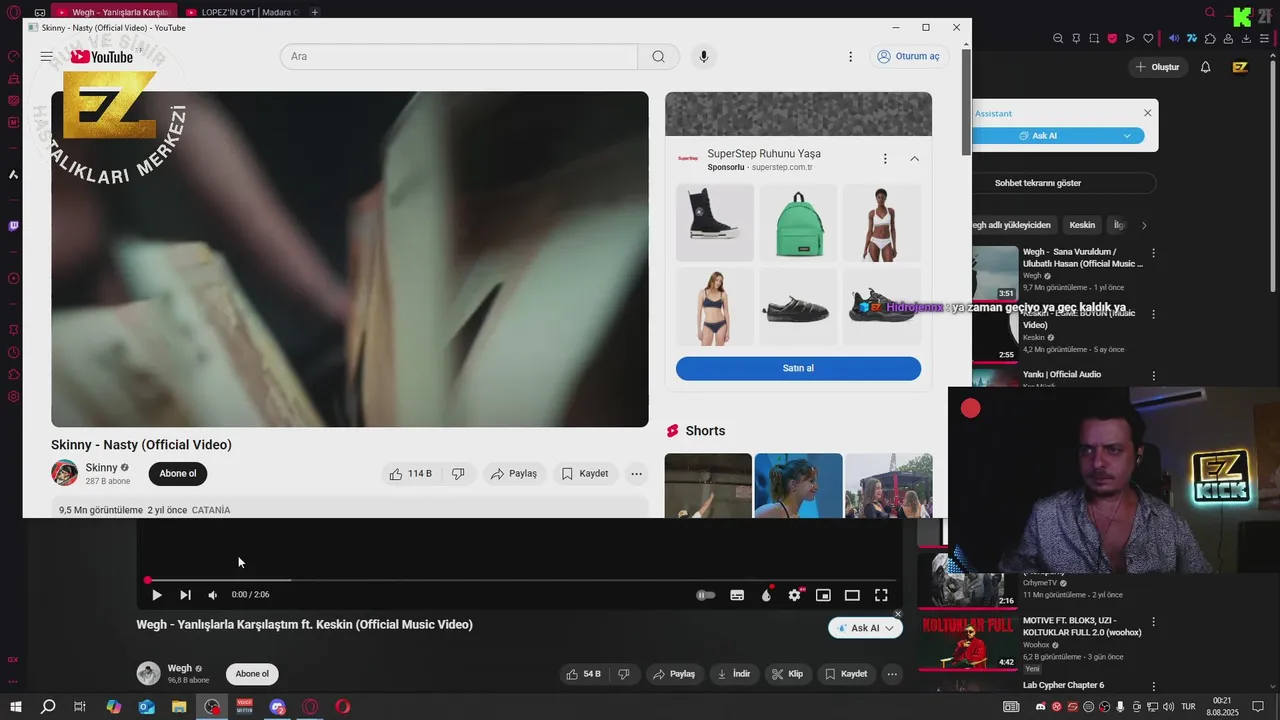Collapse the SuperStep sponsored panel
Image resolution: width=1280 pixels, height=720 pixels.
[914, 159]
